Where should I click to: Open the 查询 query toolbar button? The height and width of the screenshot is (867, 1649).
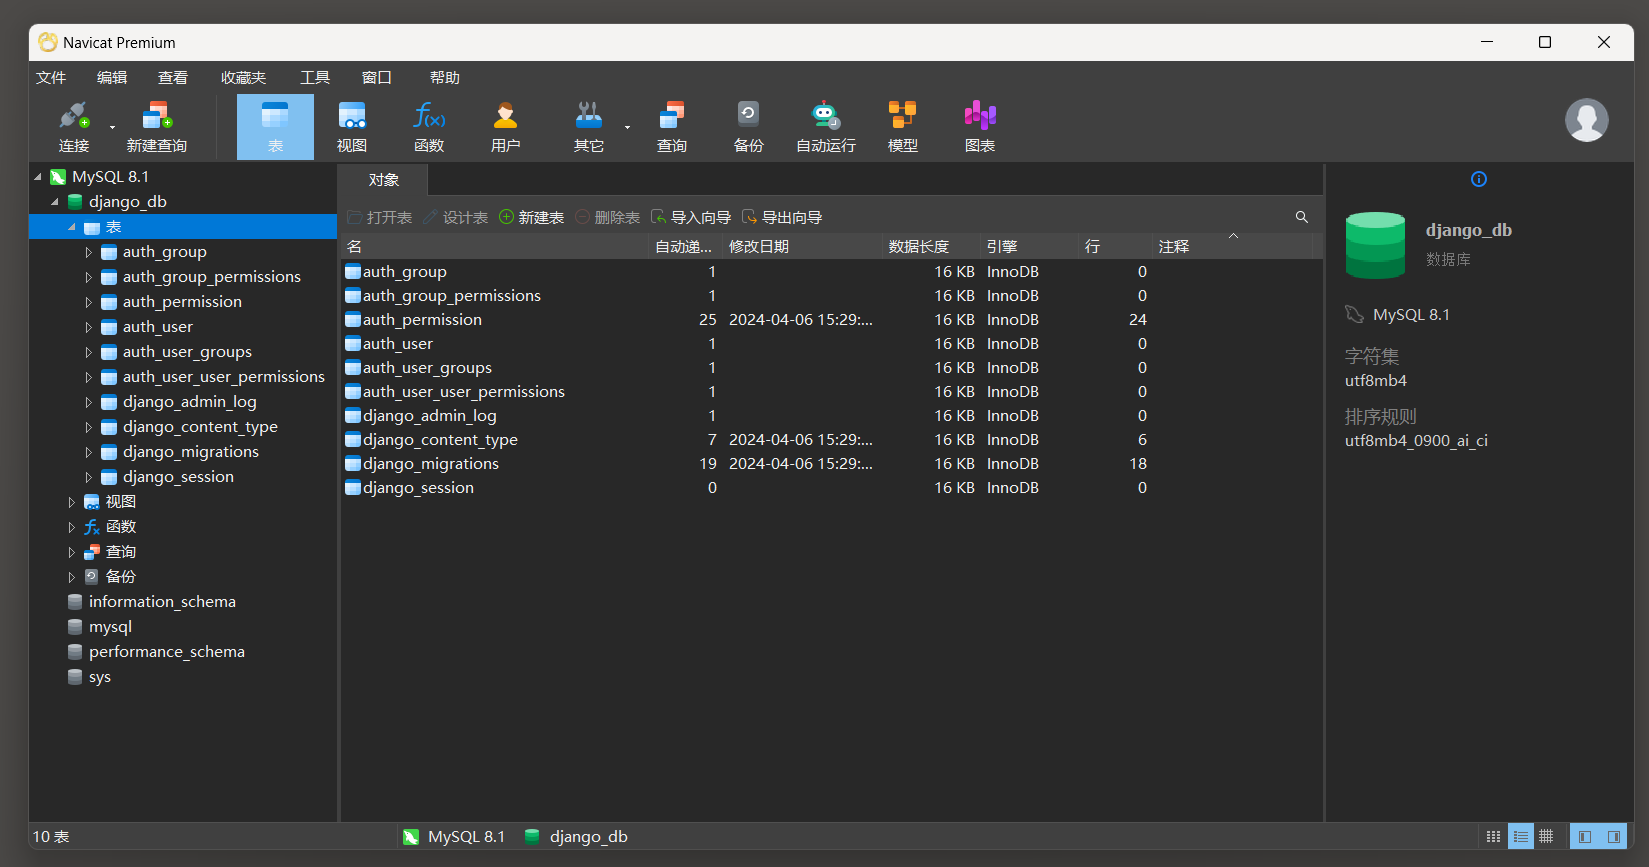coord(672,126)
